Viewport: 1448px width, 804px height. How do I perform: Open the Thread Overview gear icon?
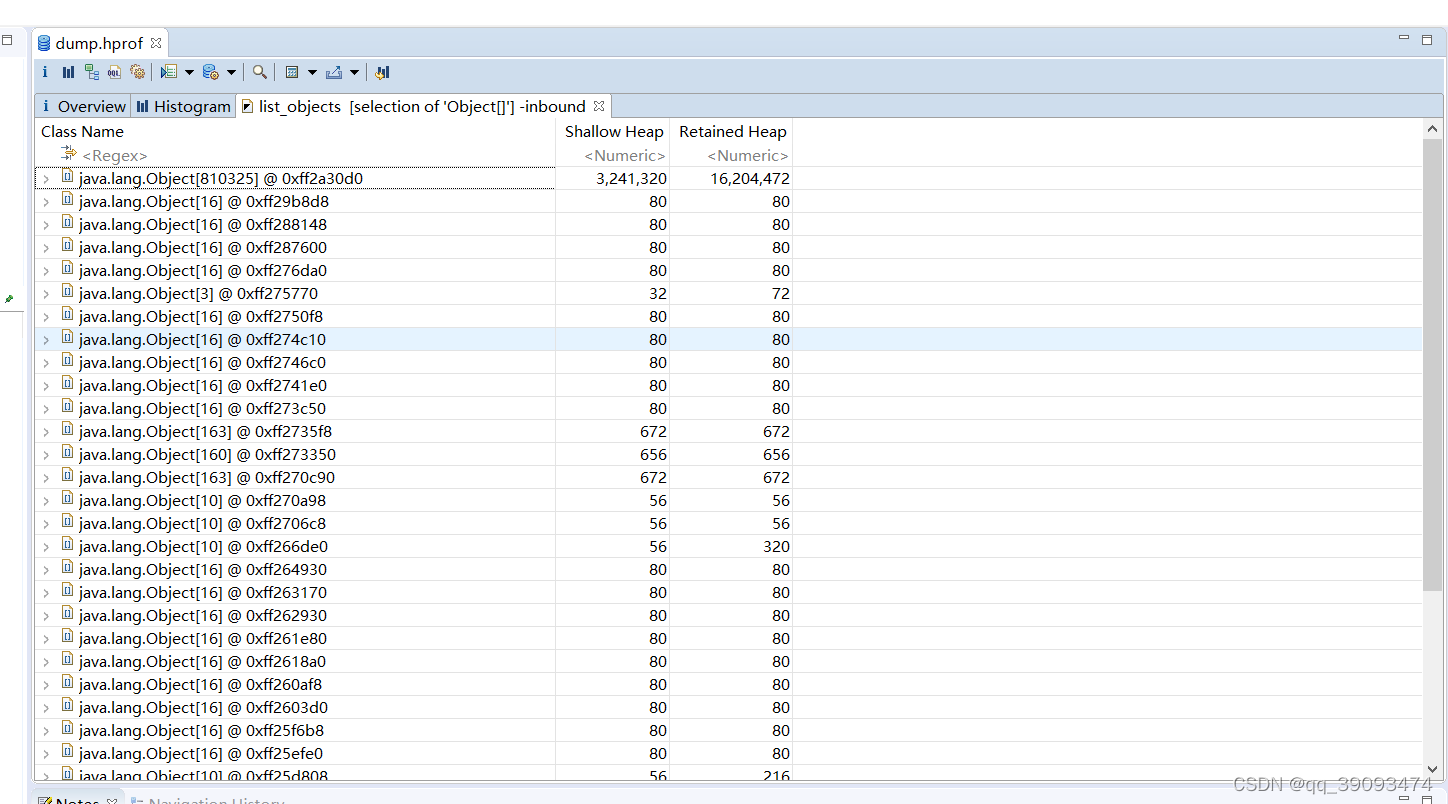[x=138, y=72]
